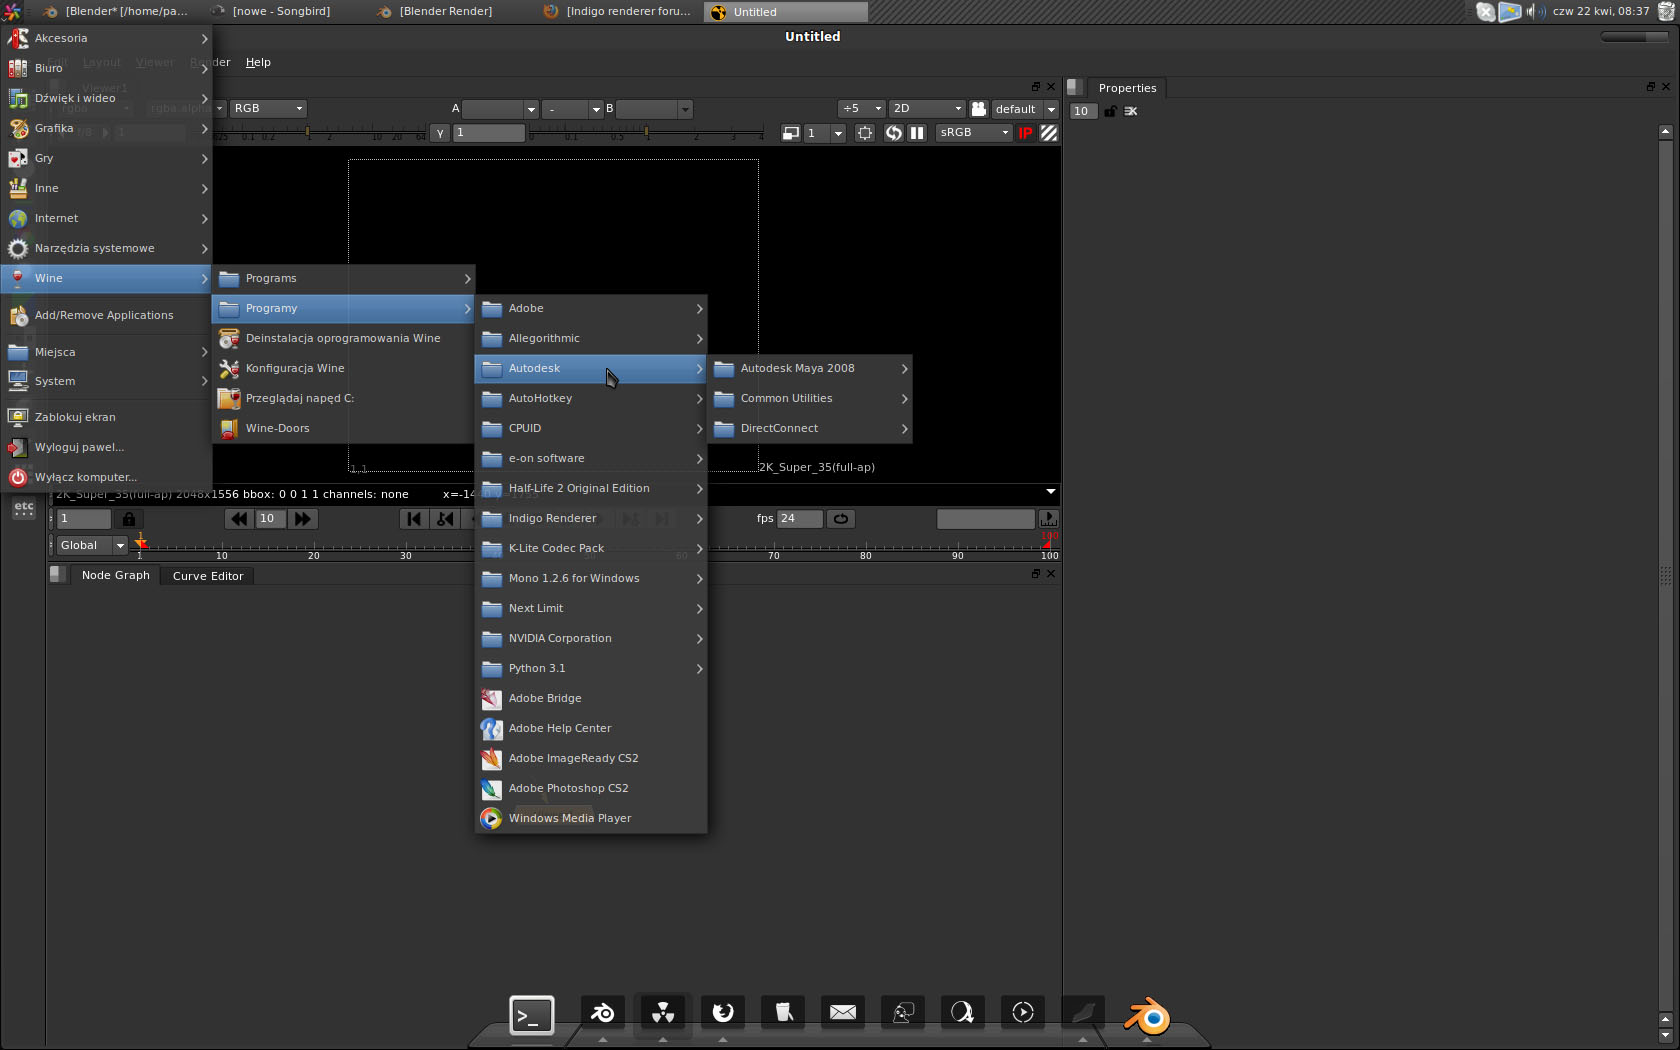Viewport: 1680px width, 1050px height.
Task: Click the mail envelope dock icon
Action: point(843,1013)
